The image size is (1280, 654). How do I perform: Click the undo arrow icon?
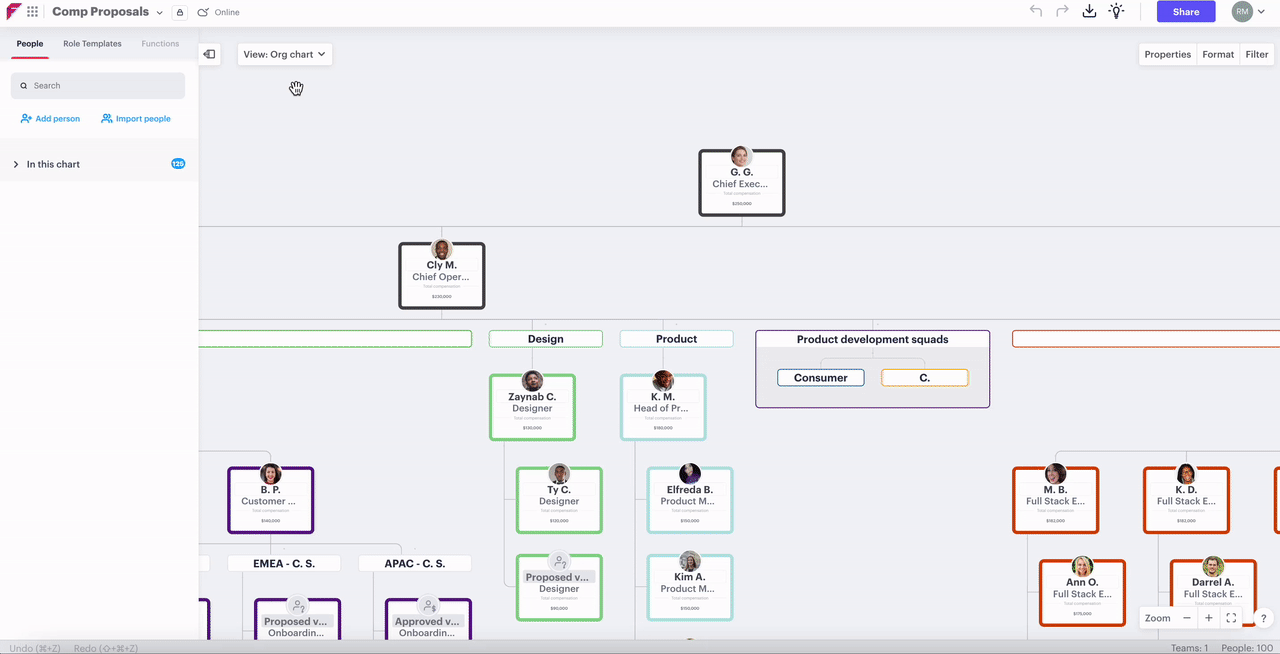(1036, 12)
